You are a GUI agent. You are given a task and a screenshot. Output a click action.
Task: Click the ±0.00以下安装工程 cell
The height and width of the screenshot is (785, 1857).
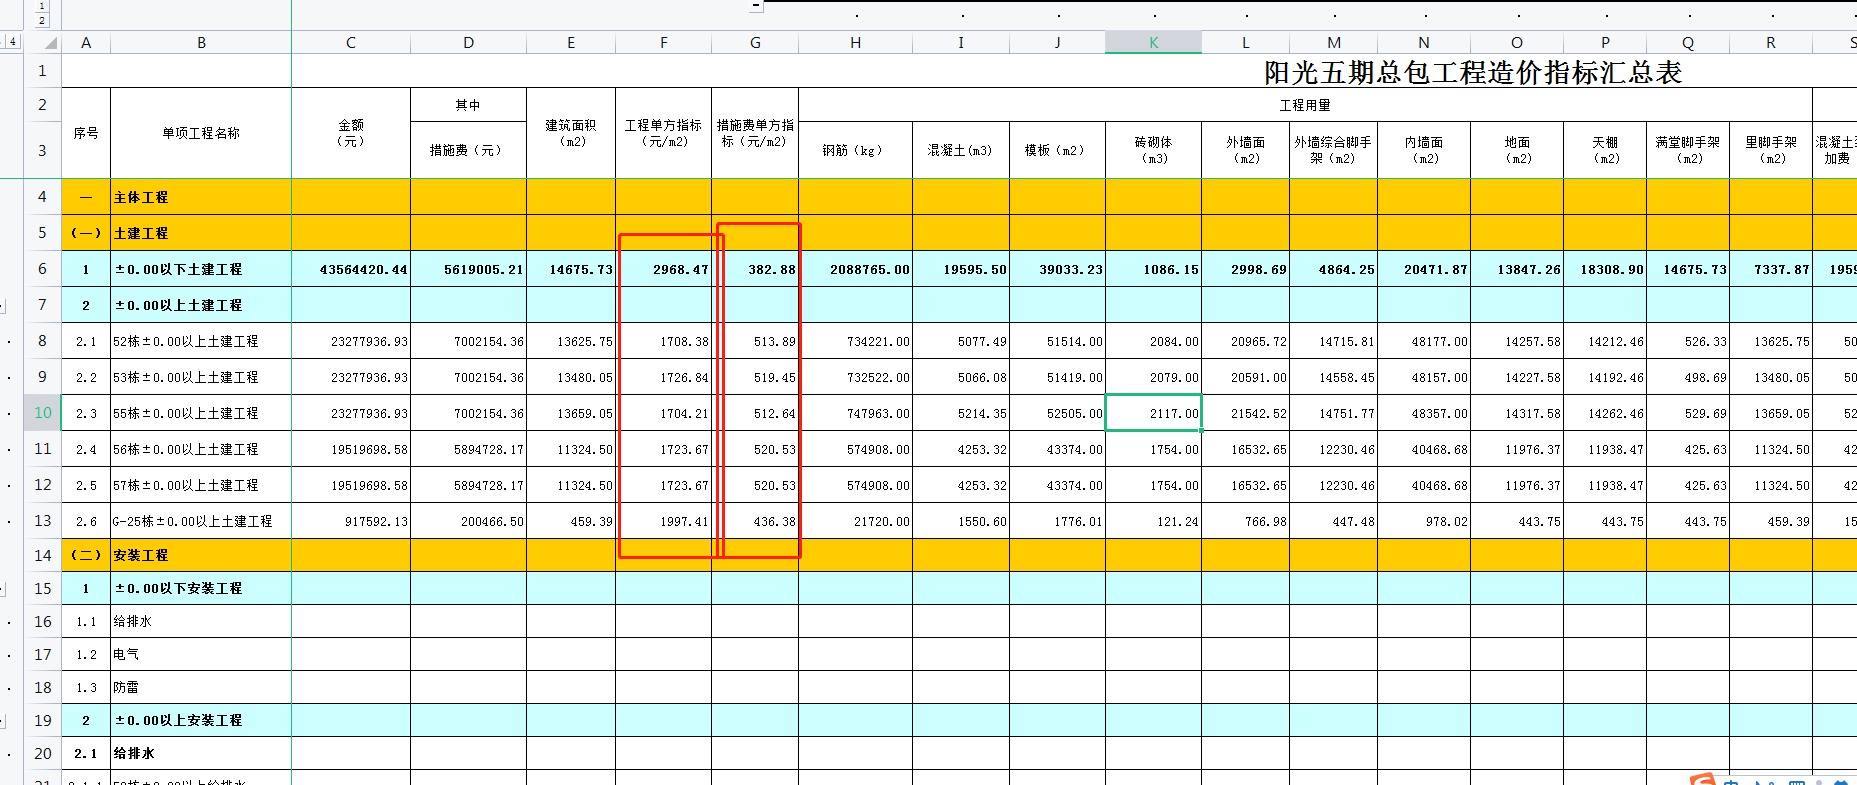coord(201,588)
